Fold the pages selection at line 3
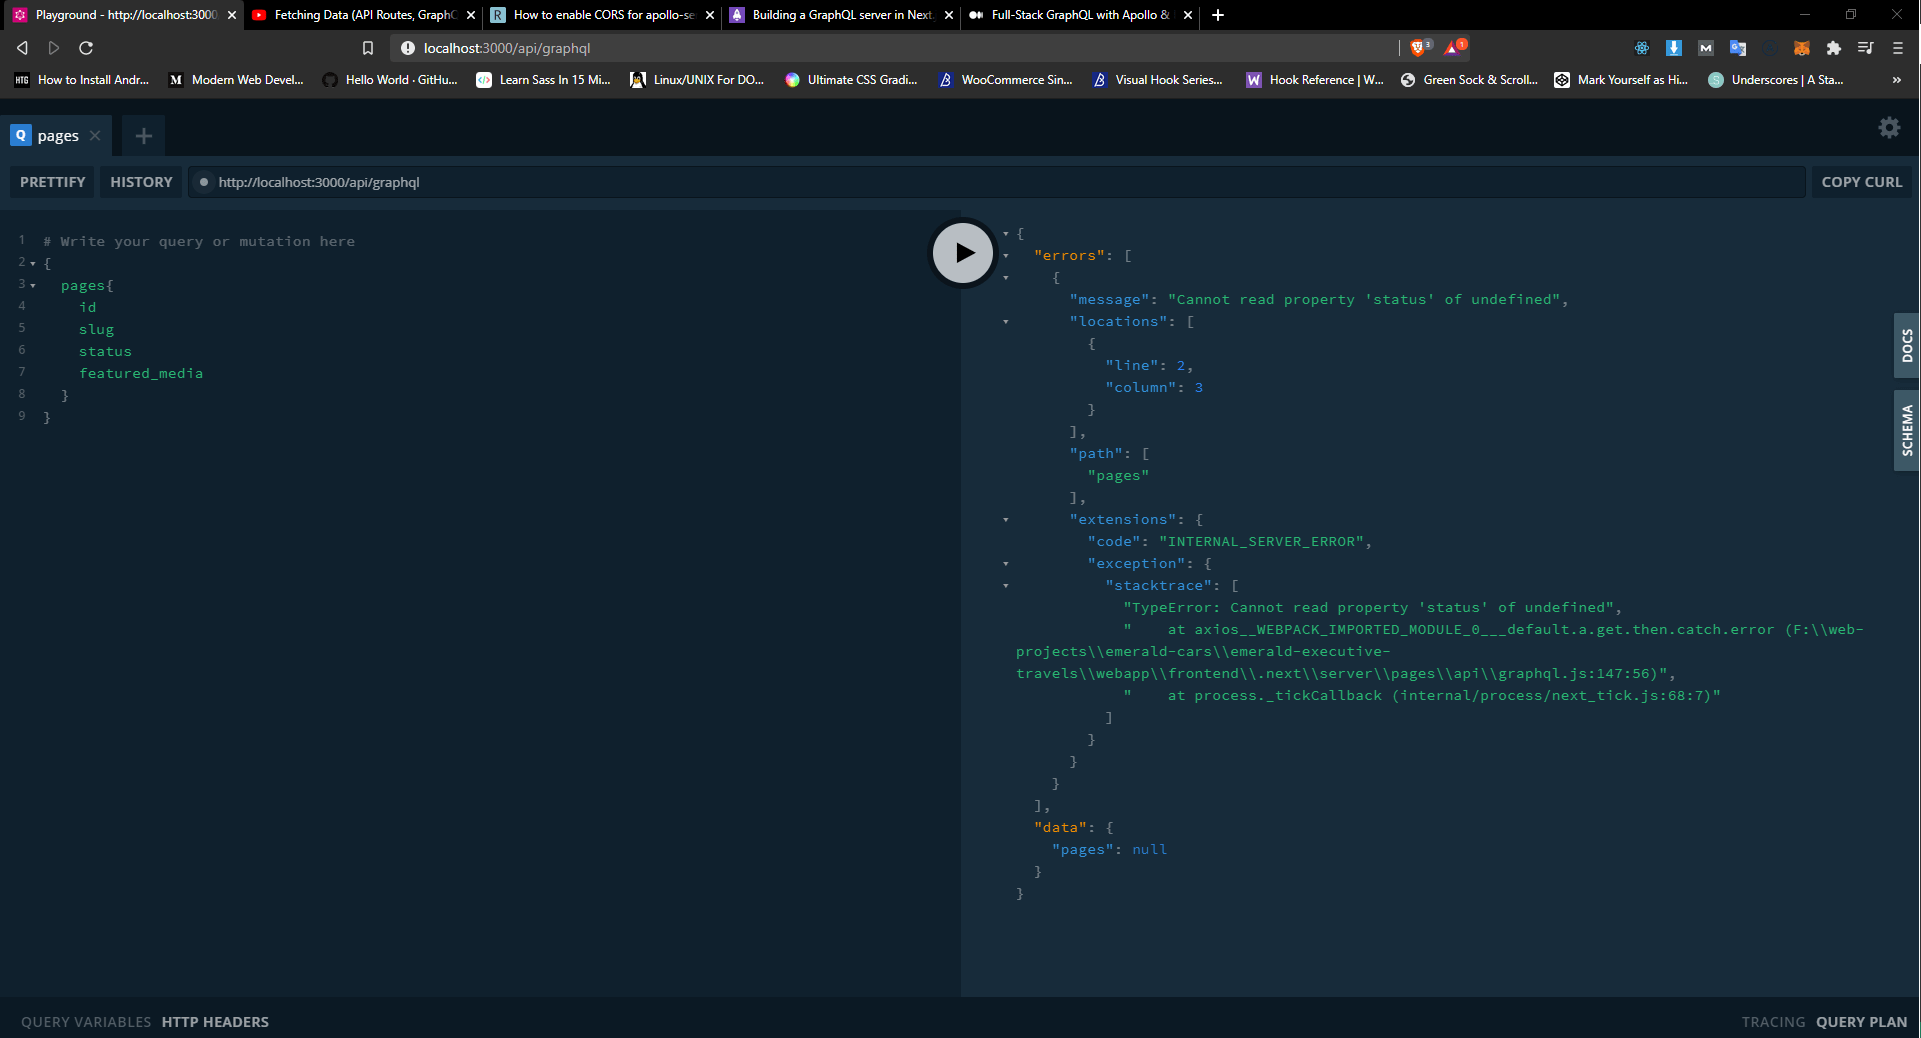 point(33,286)
